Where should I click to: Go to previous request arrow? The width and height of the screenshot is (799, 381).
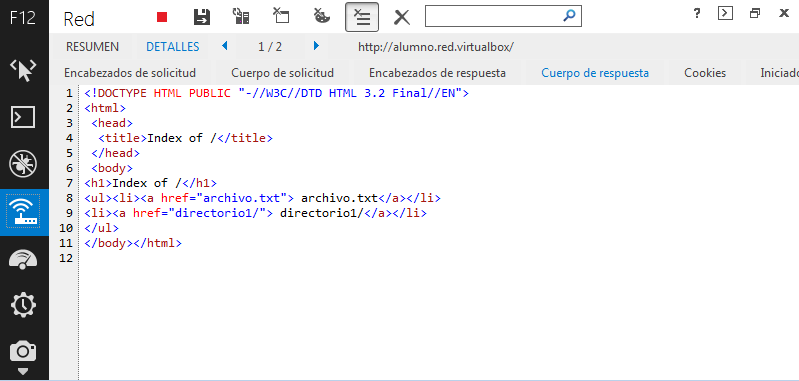[x=225, y=46]
